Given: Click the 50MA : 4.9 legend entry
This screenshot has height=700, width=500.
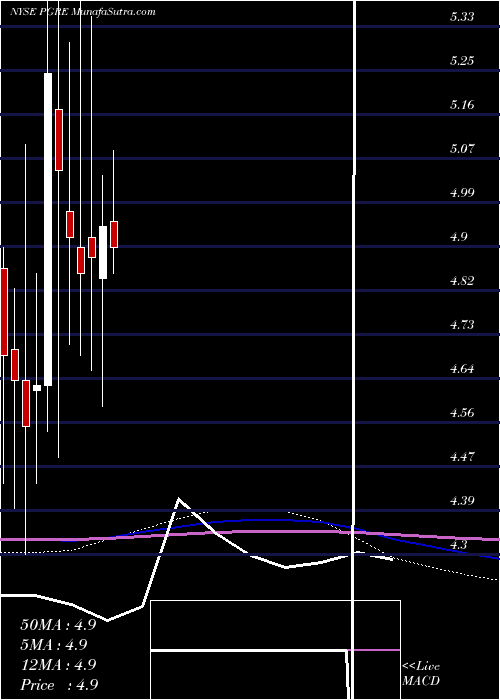Looking at the screenshot, I should coord(58,625).
